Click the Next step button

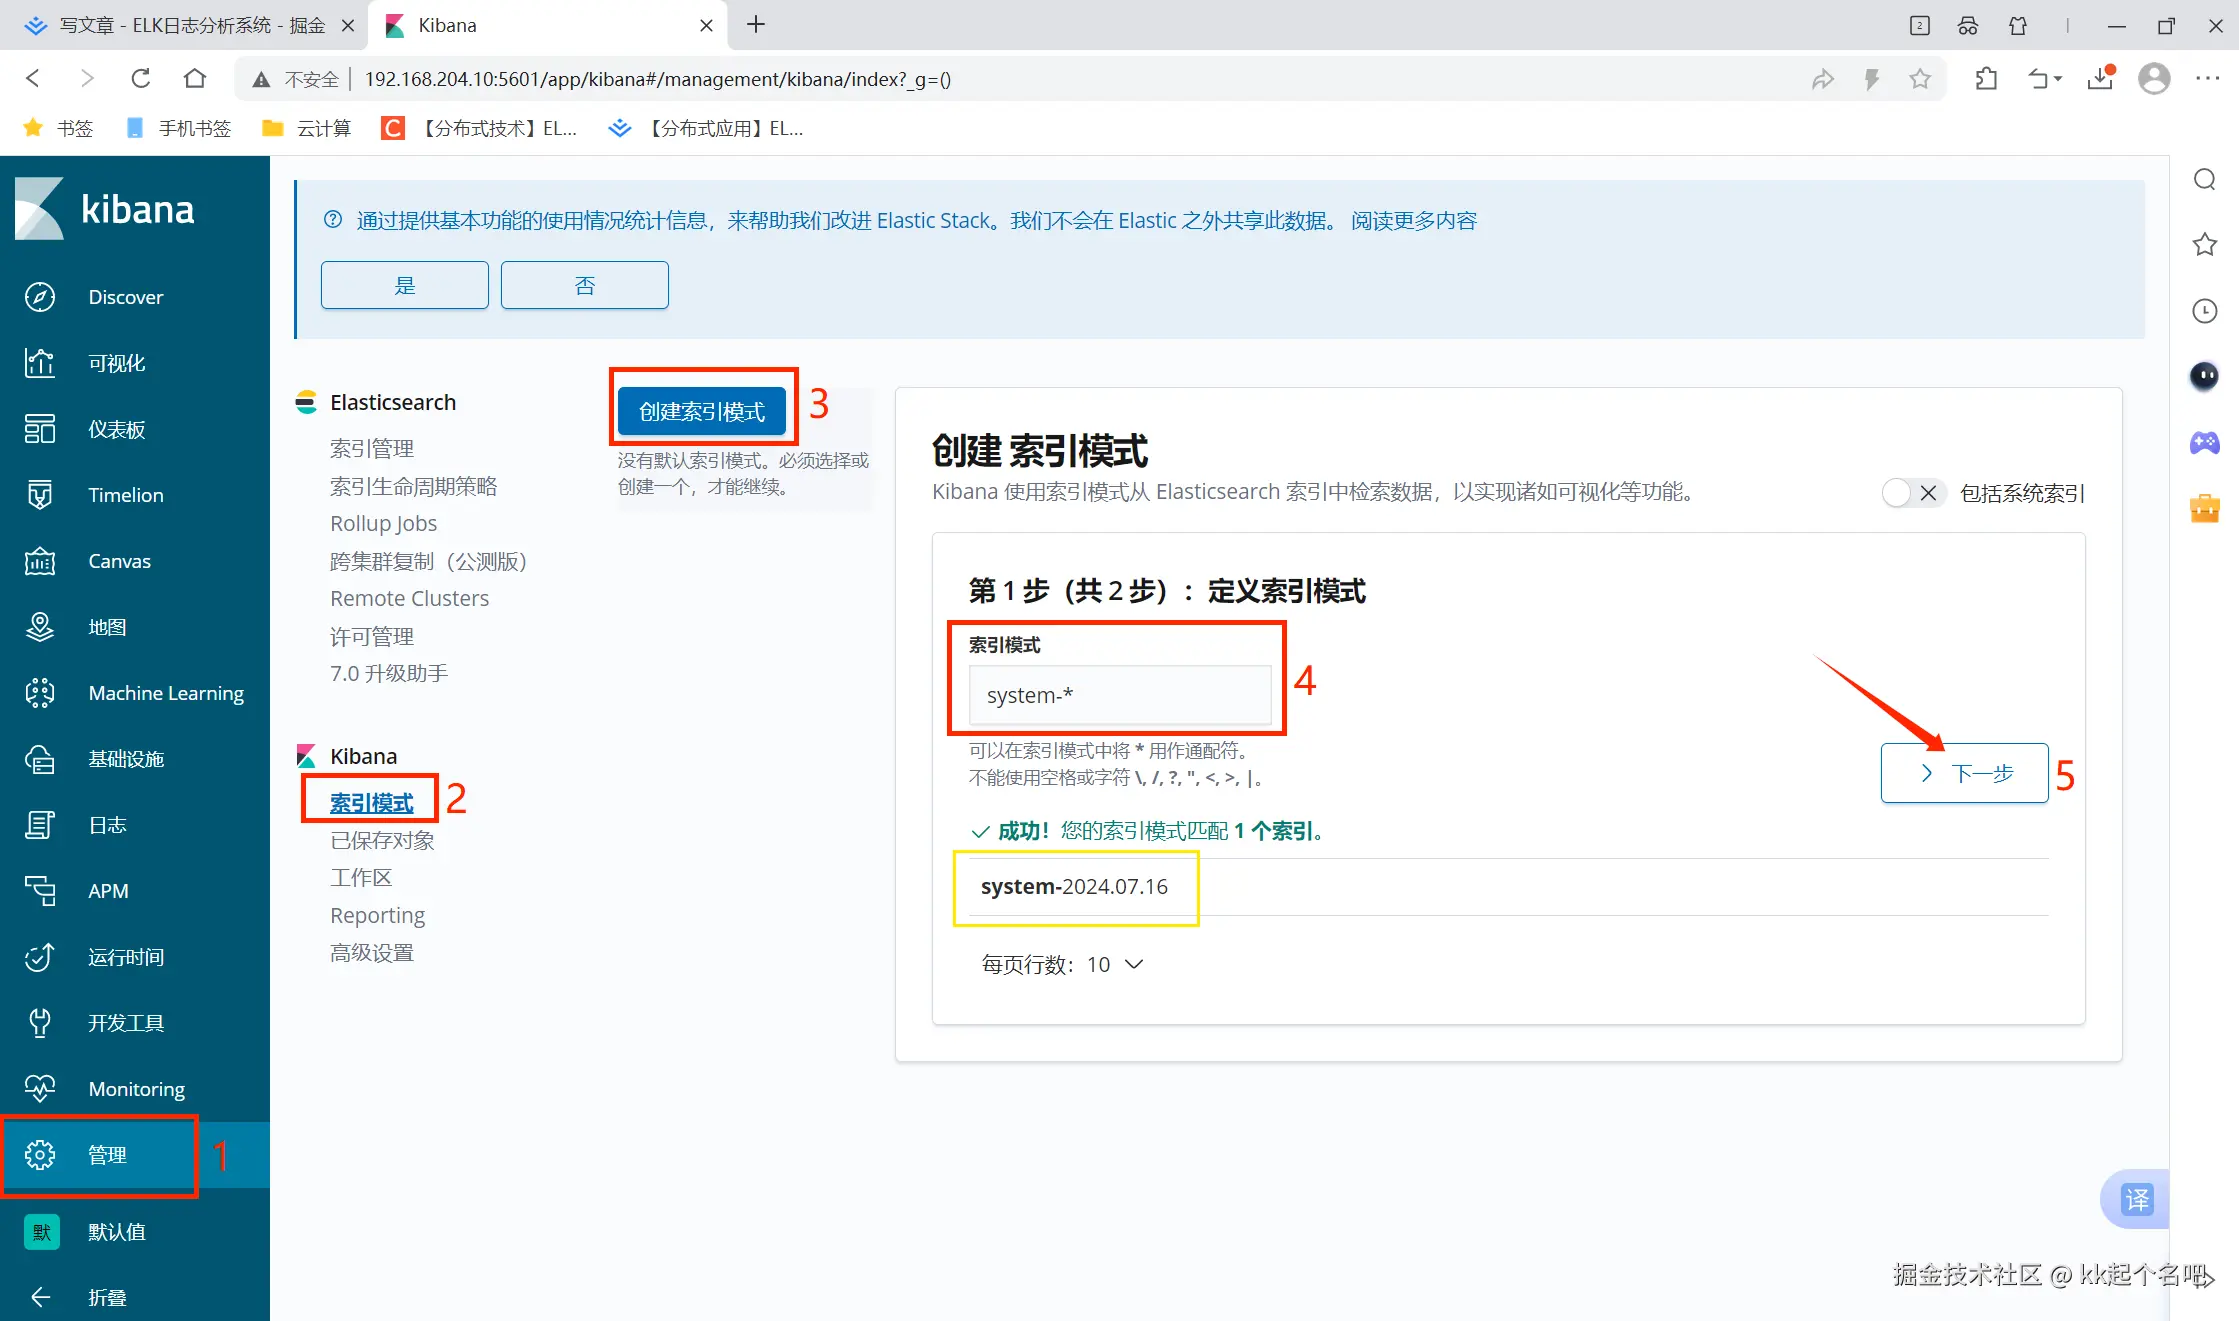(x=1964, y=773)
